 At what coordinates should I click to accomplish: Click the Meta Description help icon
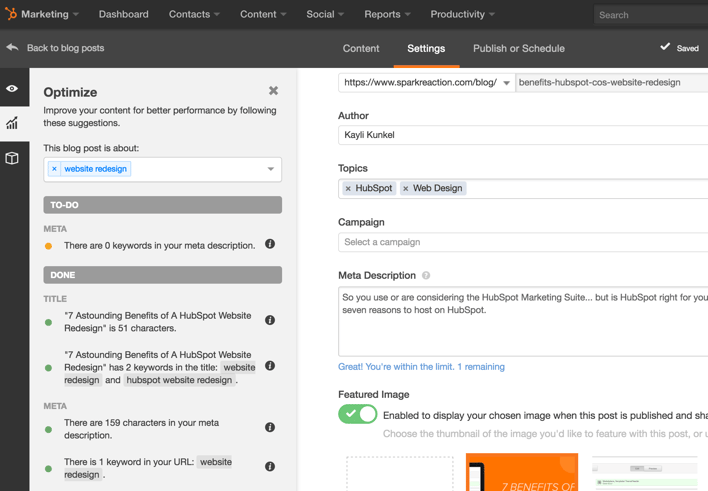click(x=426, y=276)
